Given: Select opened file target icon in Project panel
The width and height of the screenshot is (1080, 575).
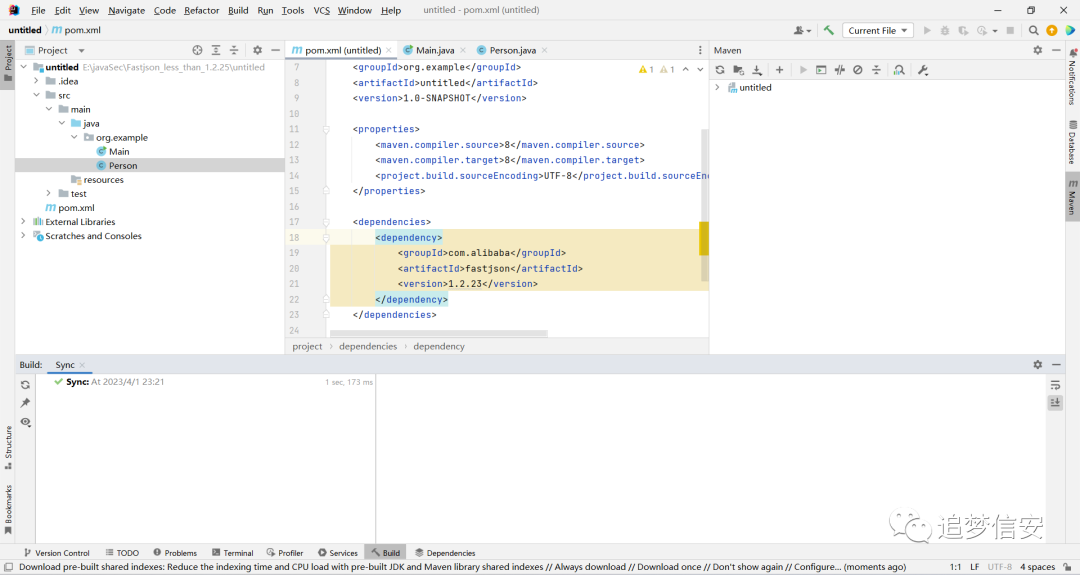Looking at the screenshot, I should 198,50.
